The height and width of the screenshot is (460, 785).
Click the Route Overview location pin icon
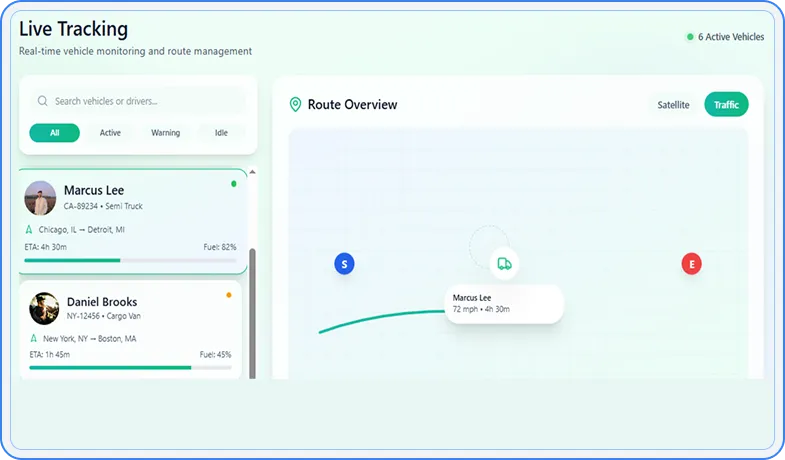tap(295, 105)
